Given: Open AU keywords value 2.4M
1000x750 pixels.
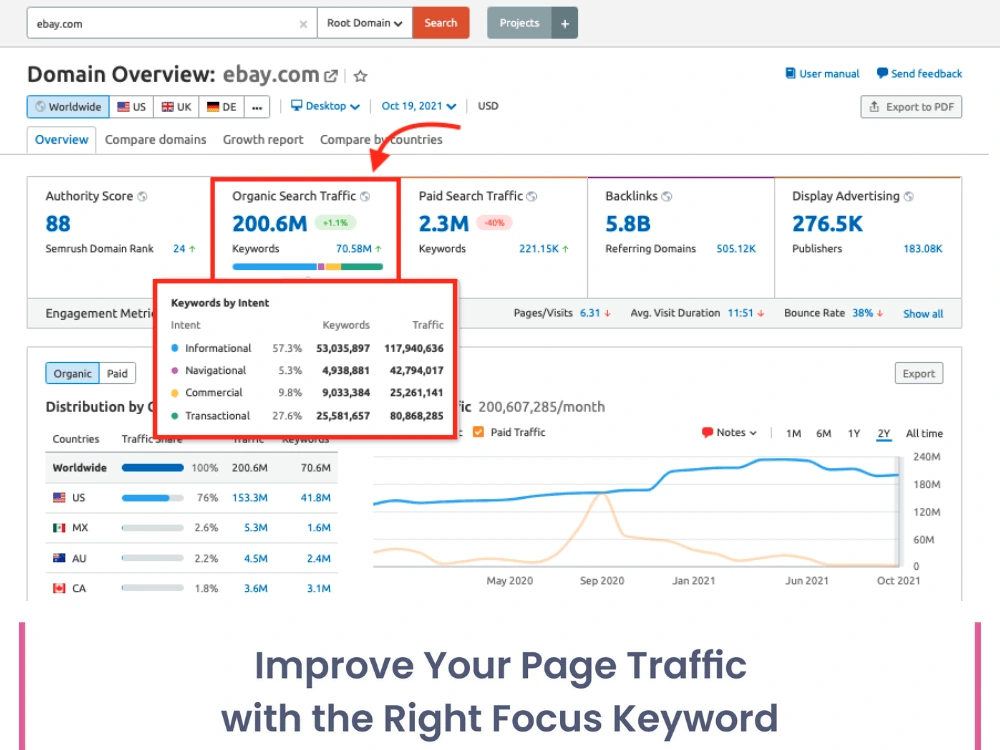Looking at the screenshot, I should pos(319,558).
